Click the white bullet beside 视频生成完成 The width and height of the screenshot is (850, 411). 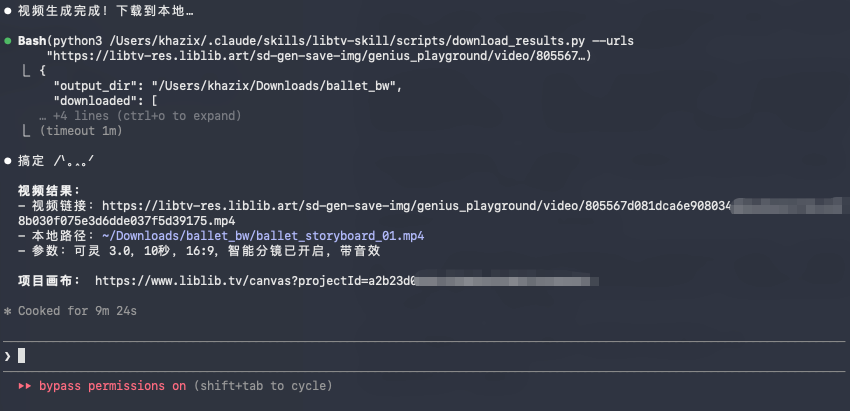pos(8,11)
